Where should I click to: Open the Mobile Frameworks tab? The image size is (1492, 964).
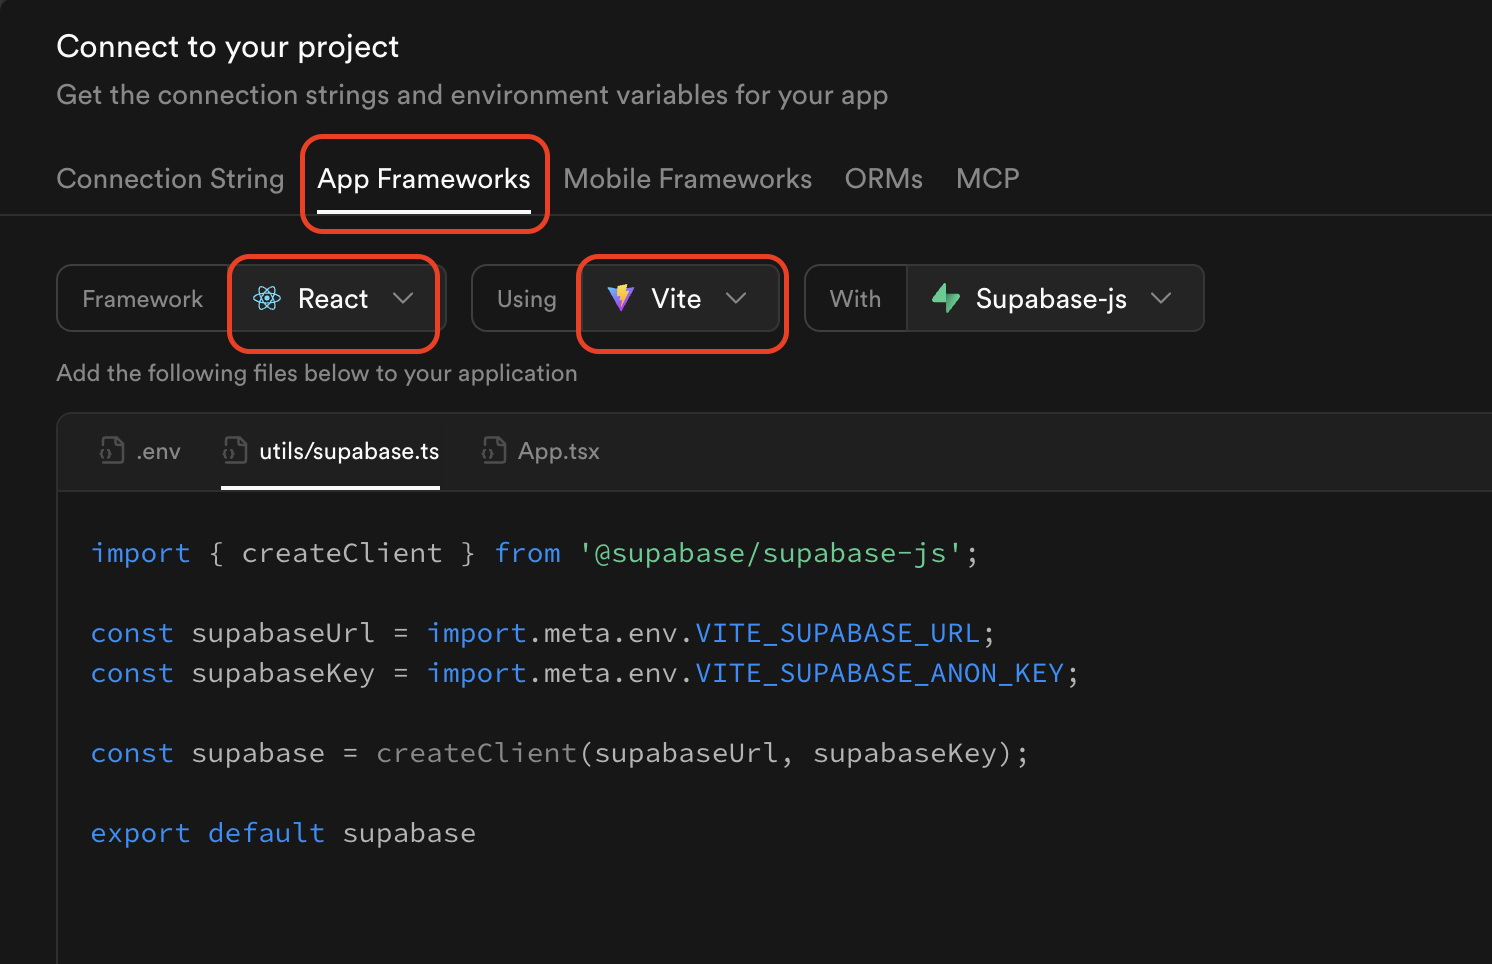coord(687,178)
